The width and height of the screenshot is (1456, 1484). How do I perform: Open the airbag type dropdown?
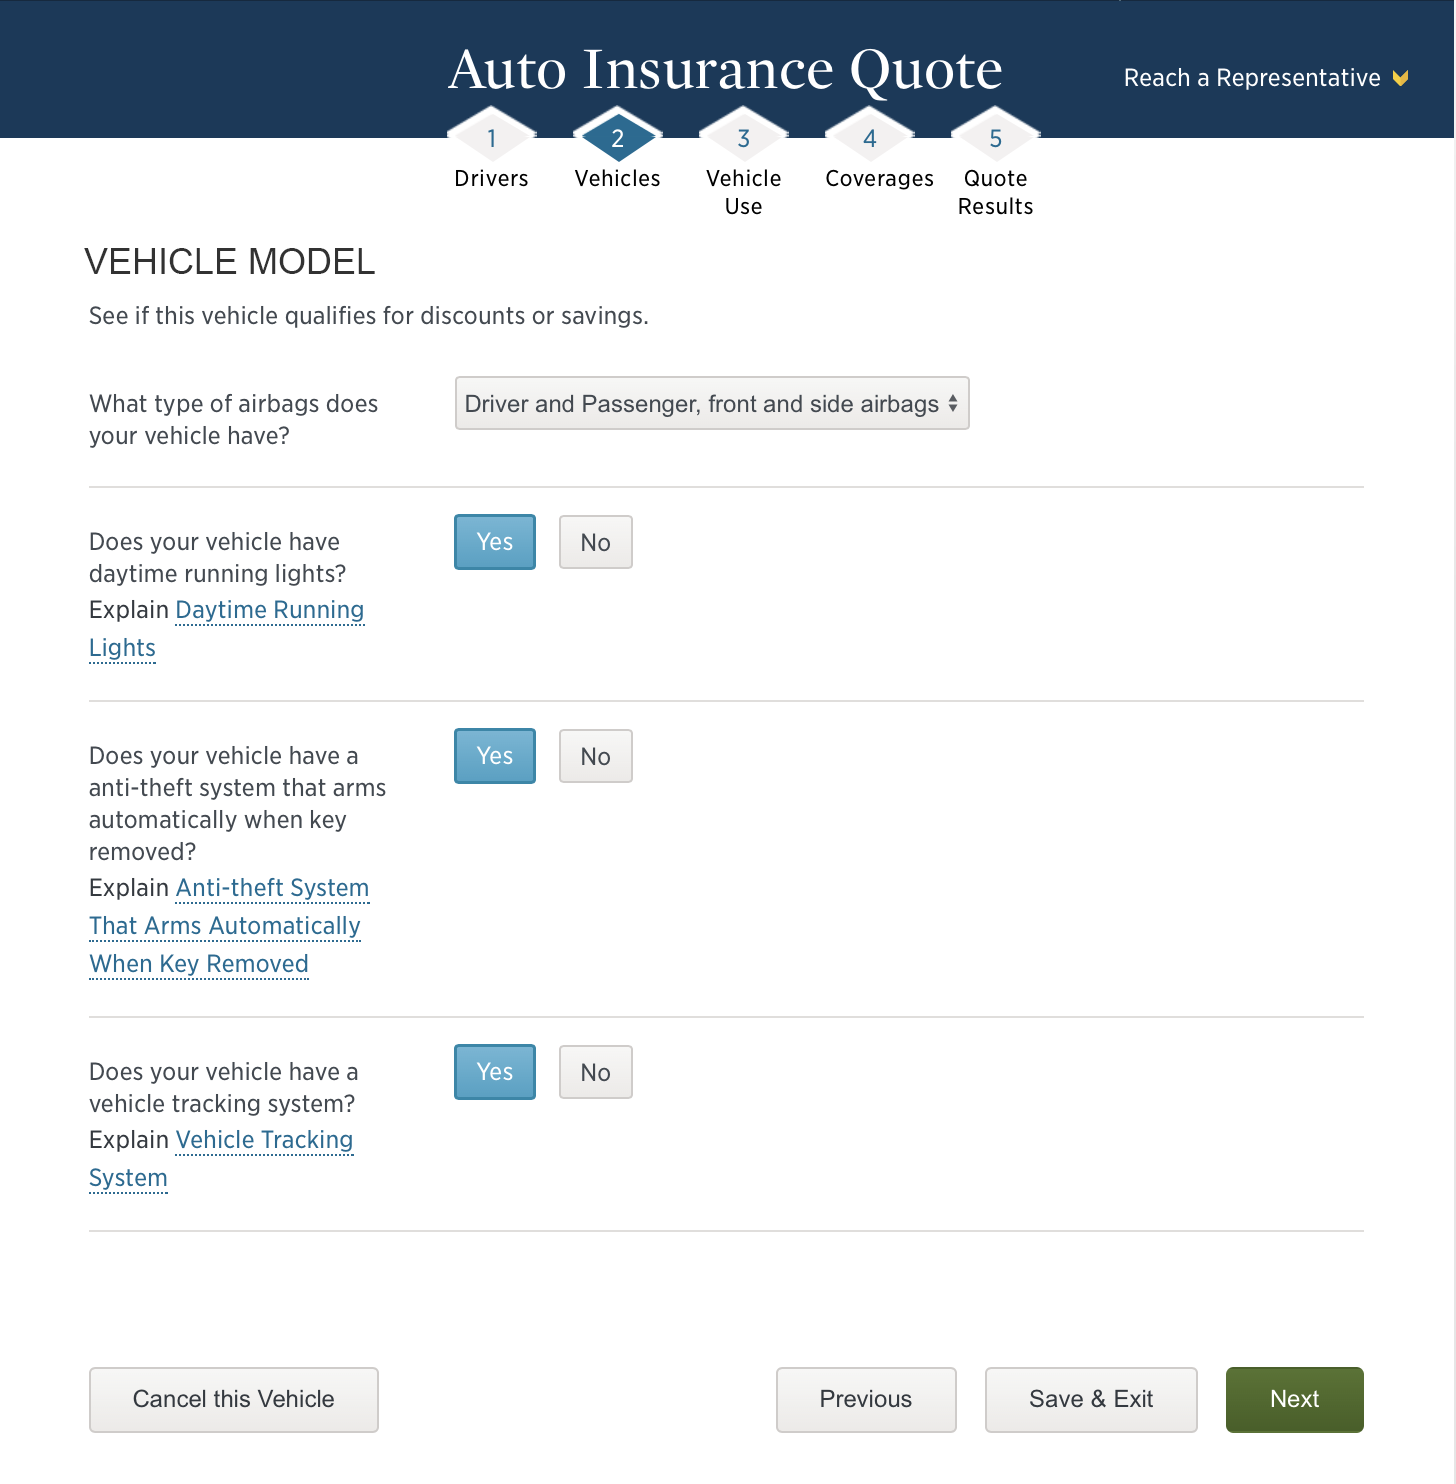tap(711, 403)
